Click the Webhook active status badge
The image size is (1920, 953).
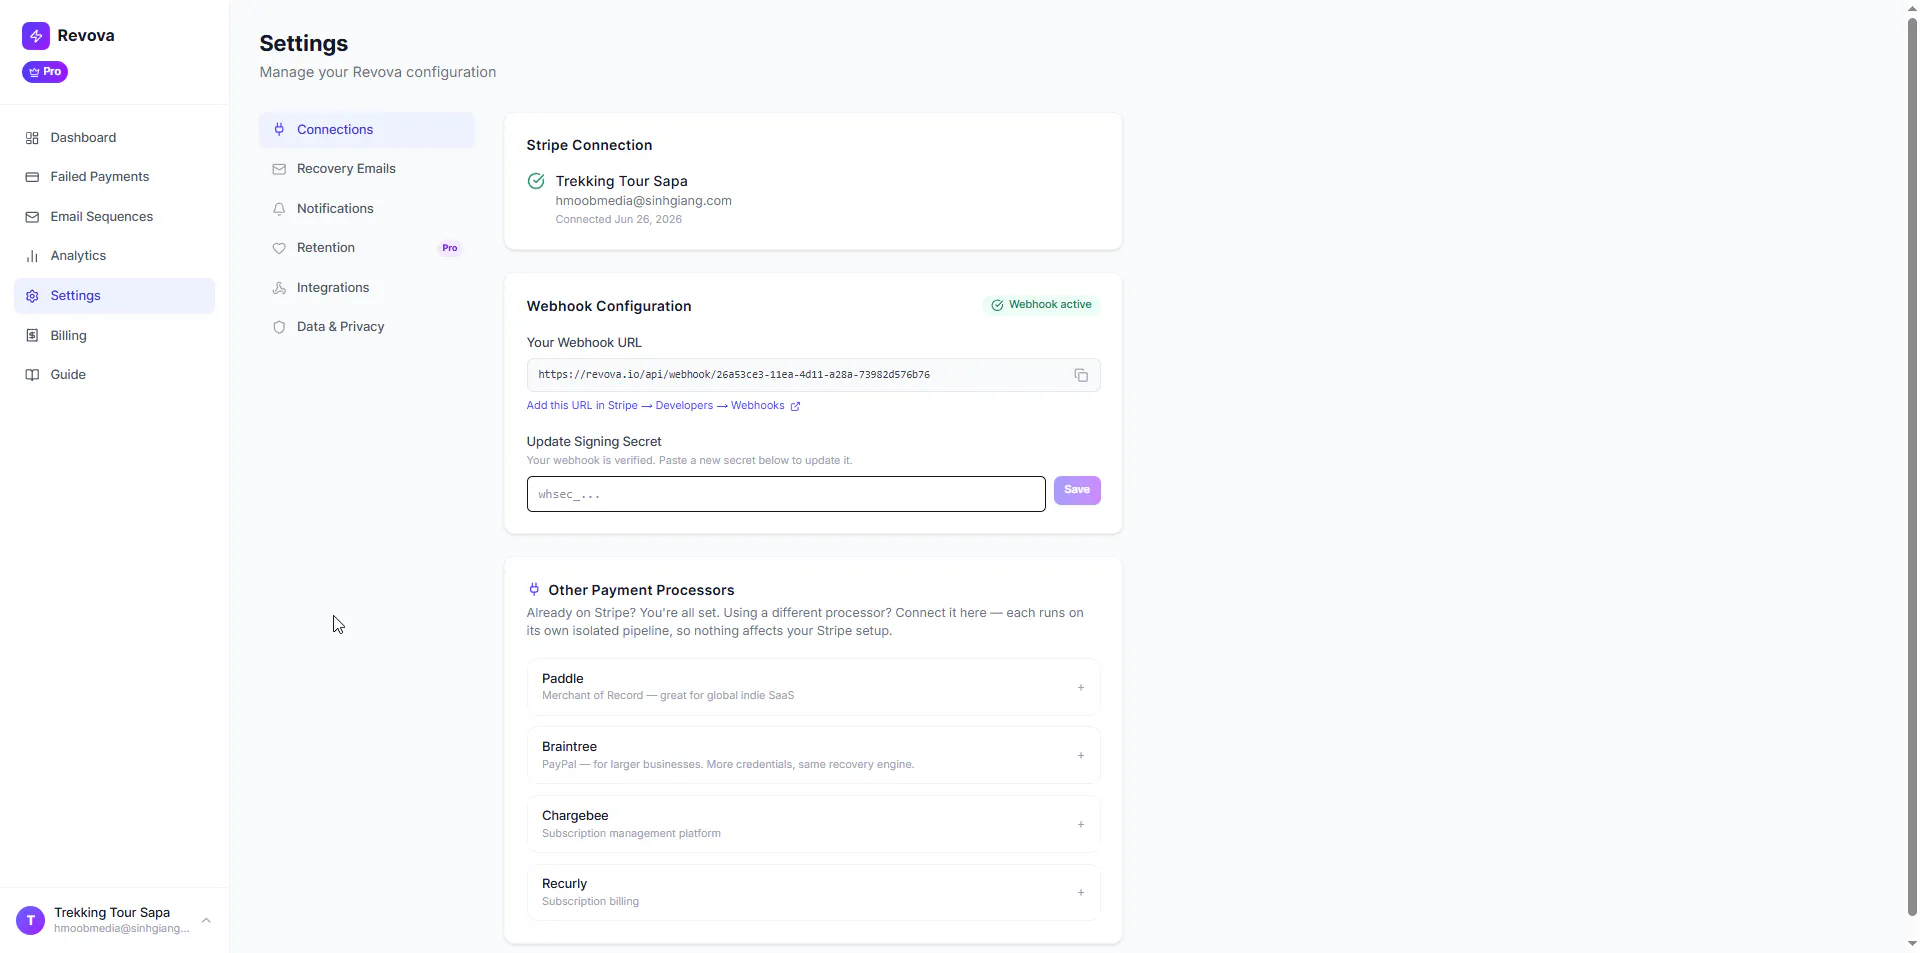(1041, 305)
